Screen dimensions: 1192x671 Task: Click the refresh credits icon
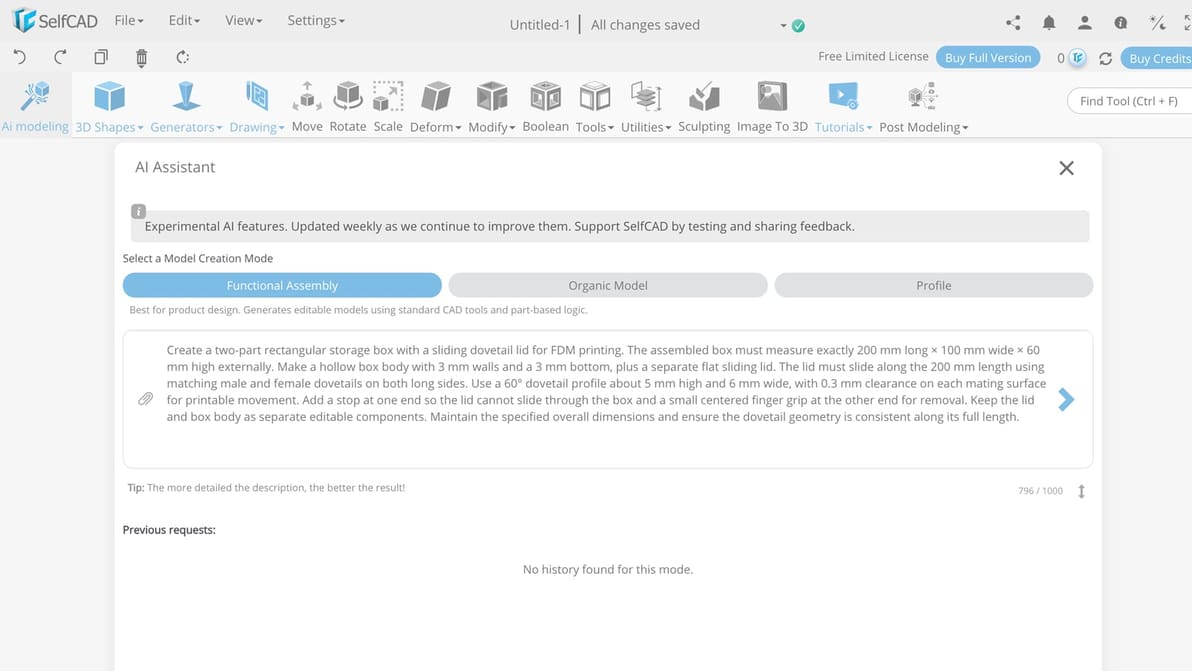pyautogui.click(x=1105, y=59)
